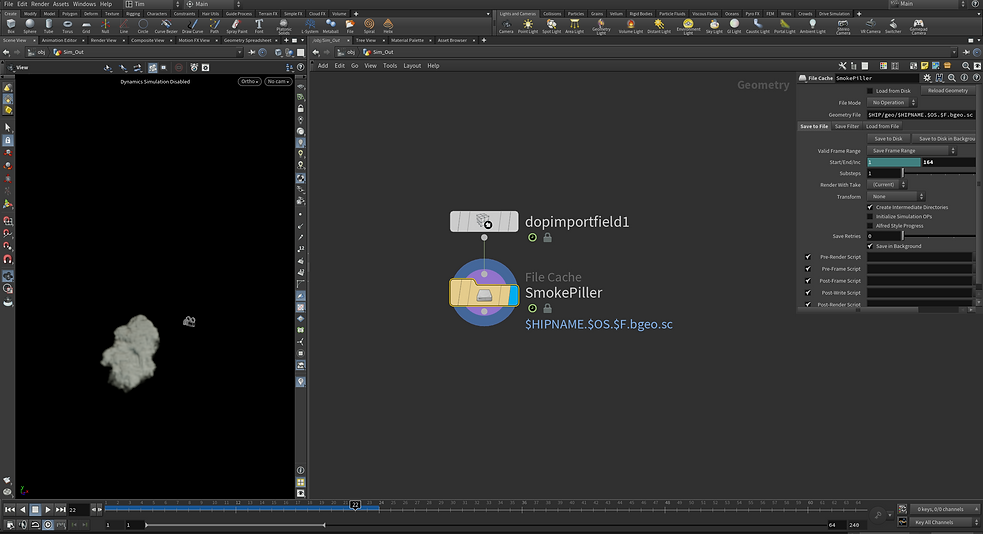Add a Point Light from the shelf

(x=528, y=26)
